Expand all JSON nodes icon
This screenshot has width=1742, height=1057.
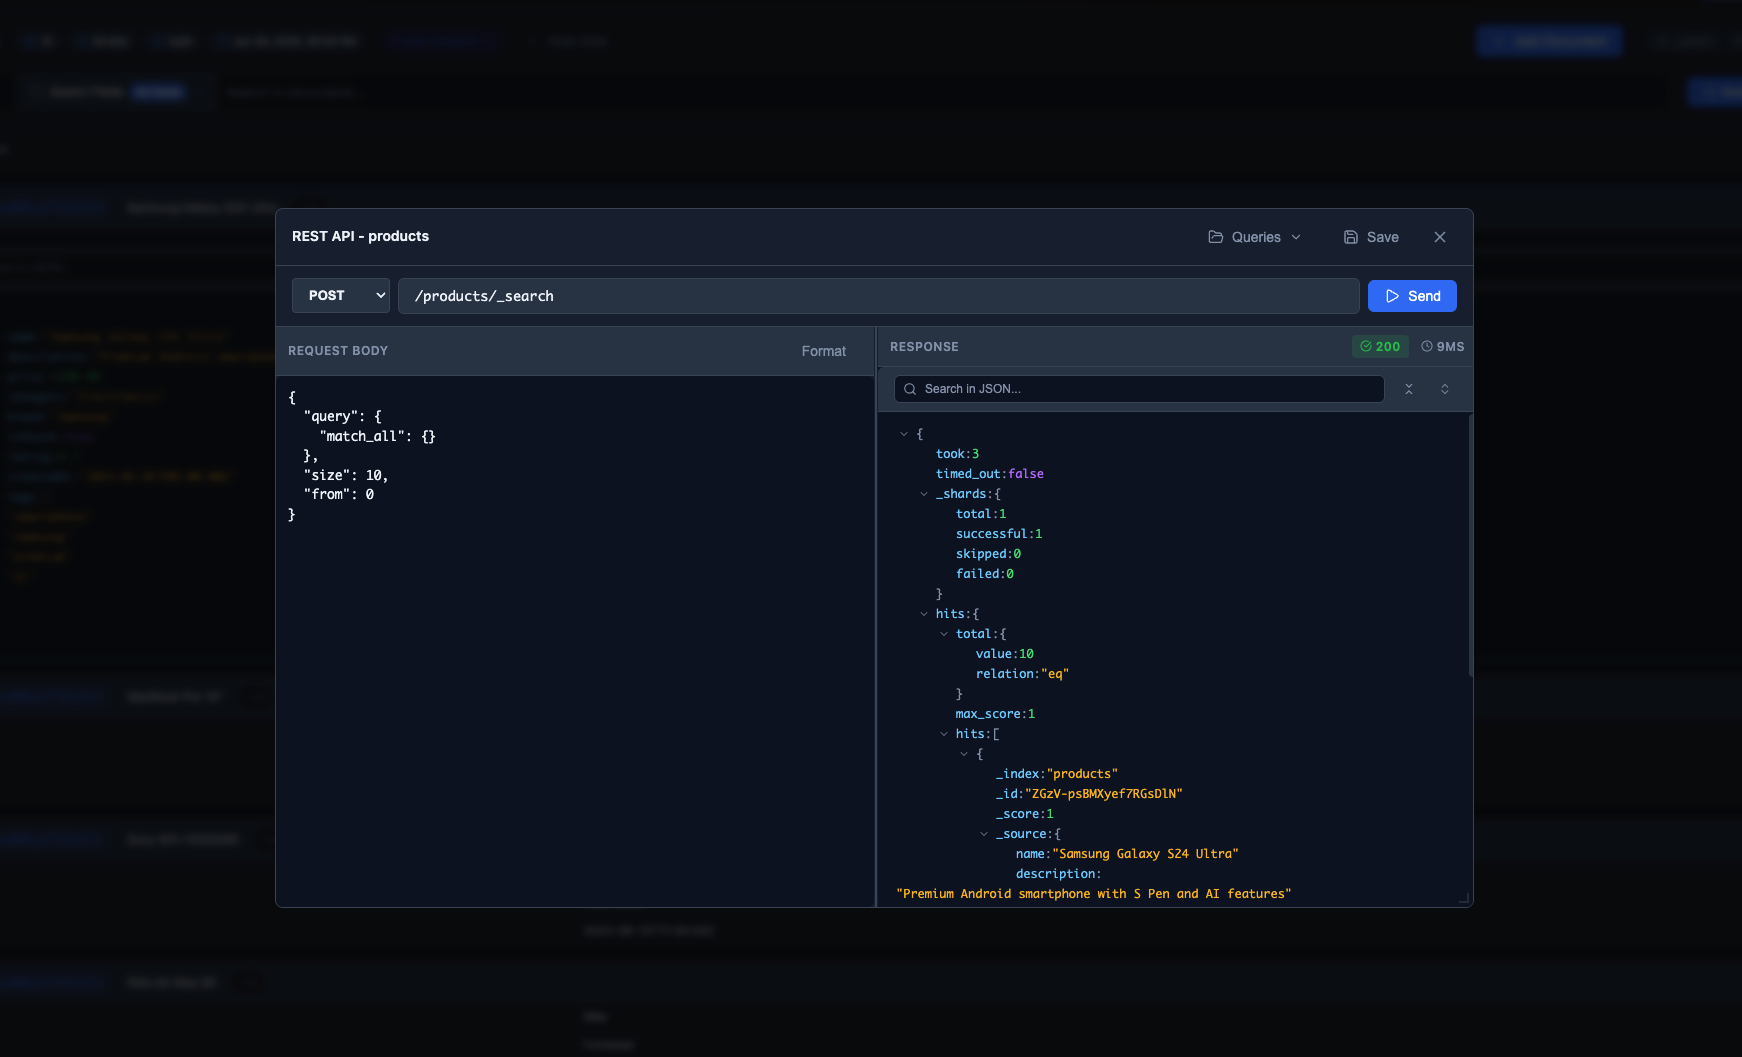(1445, 389)
